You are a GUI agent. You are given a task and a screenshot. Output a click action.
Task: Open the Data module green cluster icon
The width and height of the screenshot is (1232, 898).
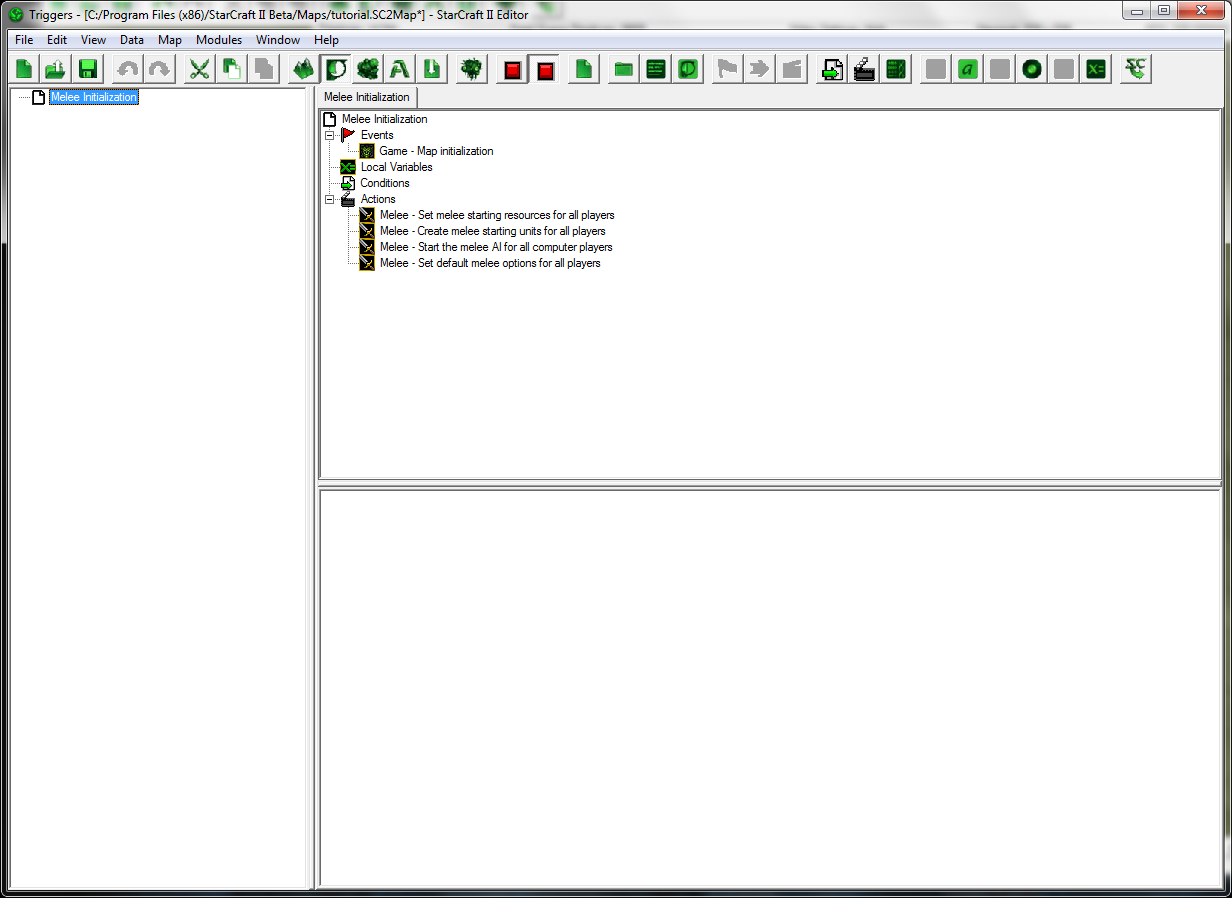(368, 69)
